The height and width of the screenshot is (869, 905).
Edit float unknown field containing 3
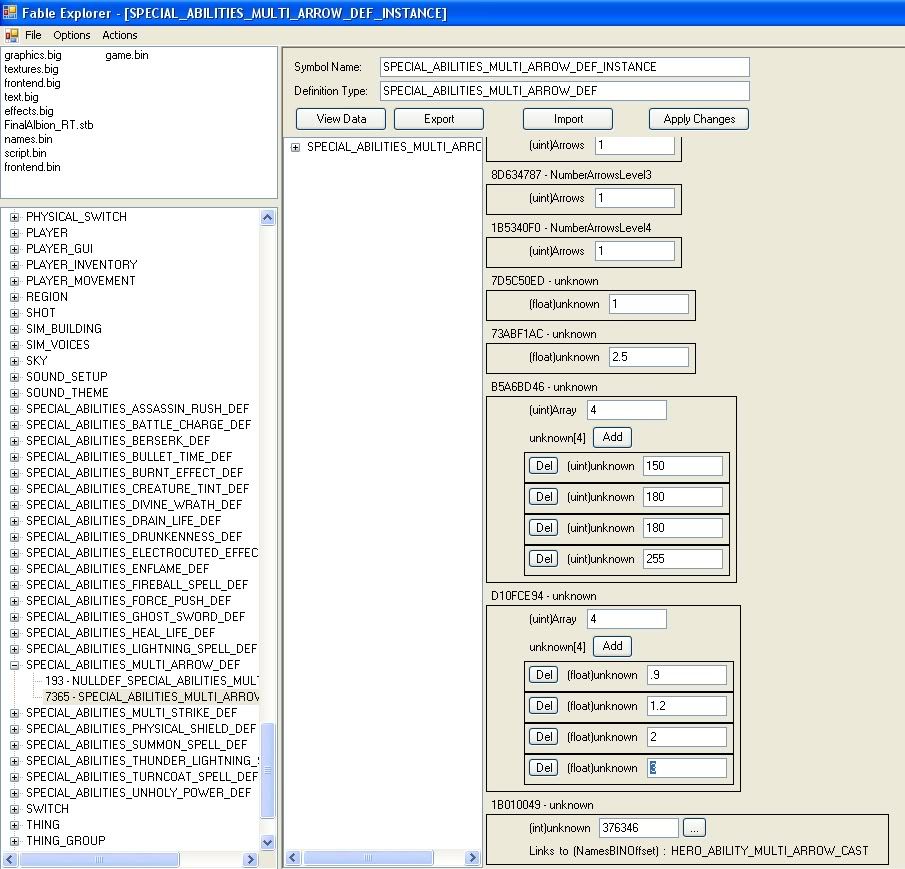coord(687,768)
